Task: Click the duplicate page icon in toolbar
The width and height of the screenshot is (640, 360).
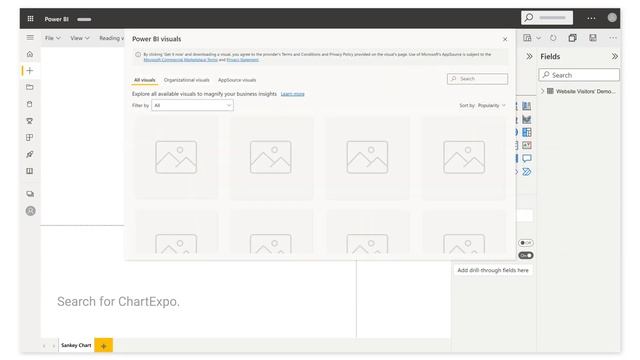Action: (x=573, y=38)
